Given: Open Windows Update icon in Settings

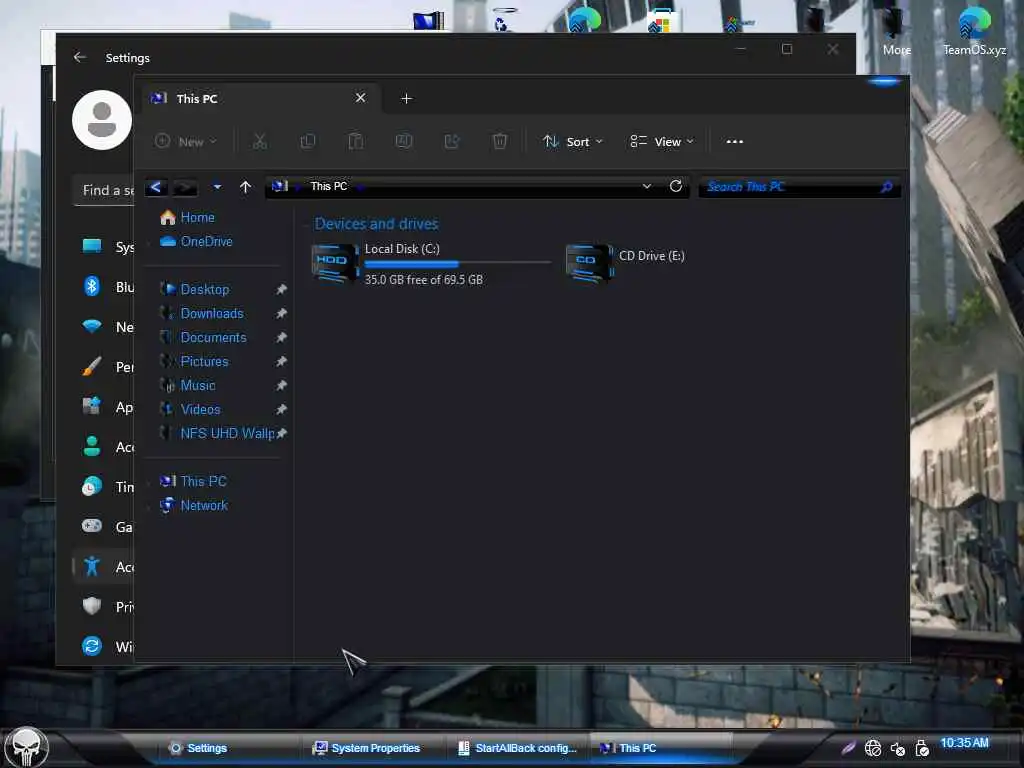Looking at the screenshot, I should [x=91, y=646].
